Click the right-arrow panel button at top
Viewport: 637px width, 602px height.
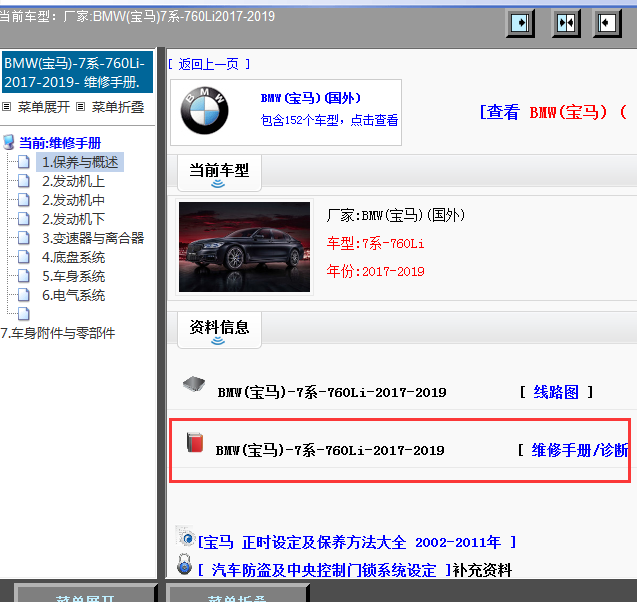tap(520, 23)
